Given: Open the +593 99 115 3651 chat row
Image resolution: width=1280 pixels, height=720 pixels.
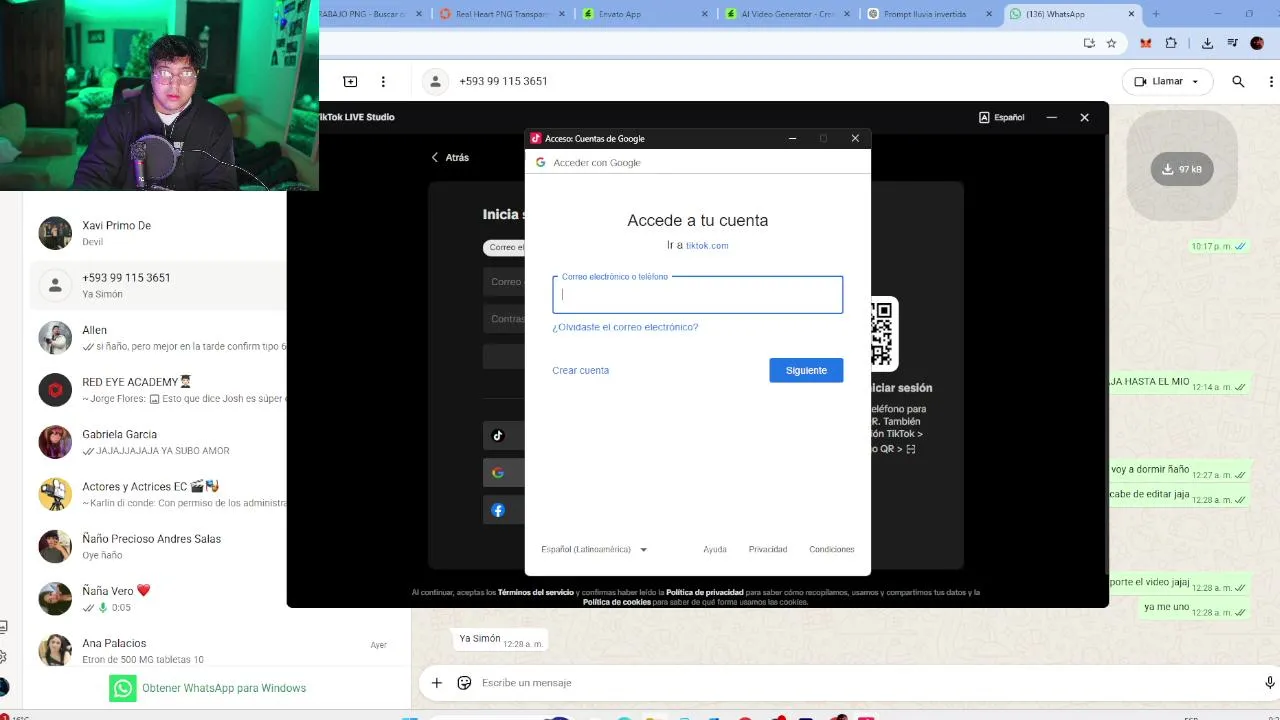Looking at the screenshot, I should [160, 285].
